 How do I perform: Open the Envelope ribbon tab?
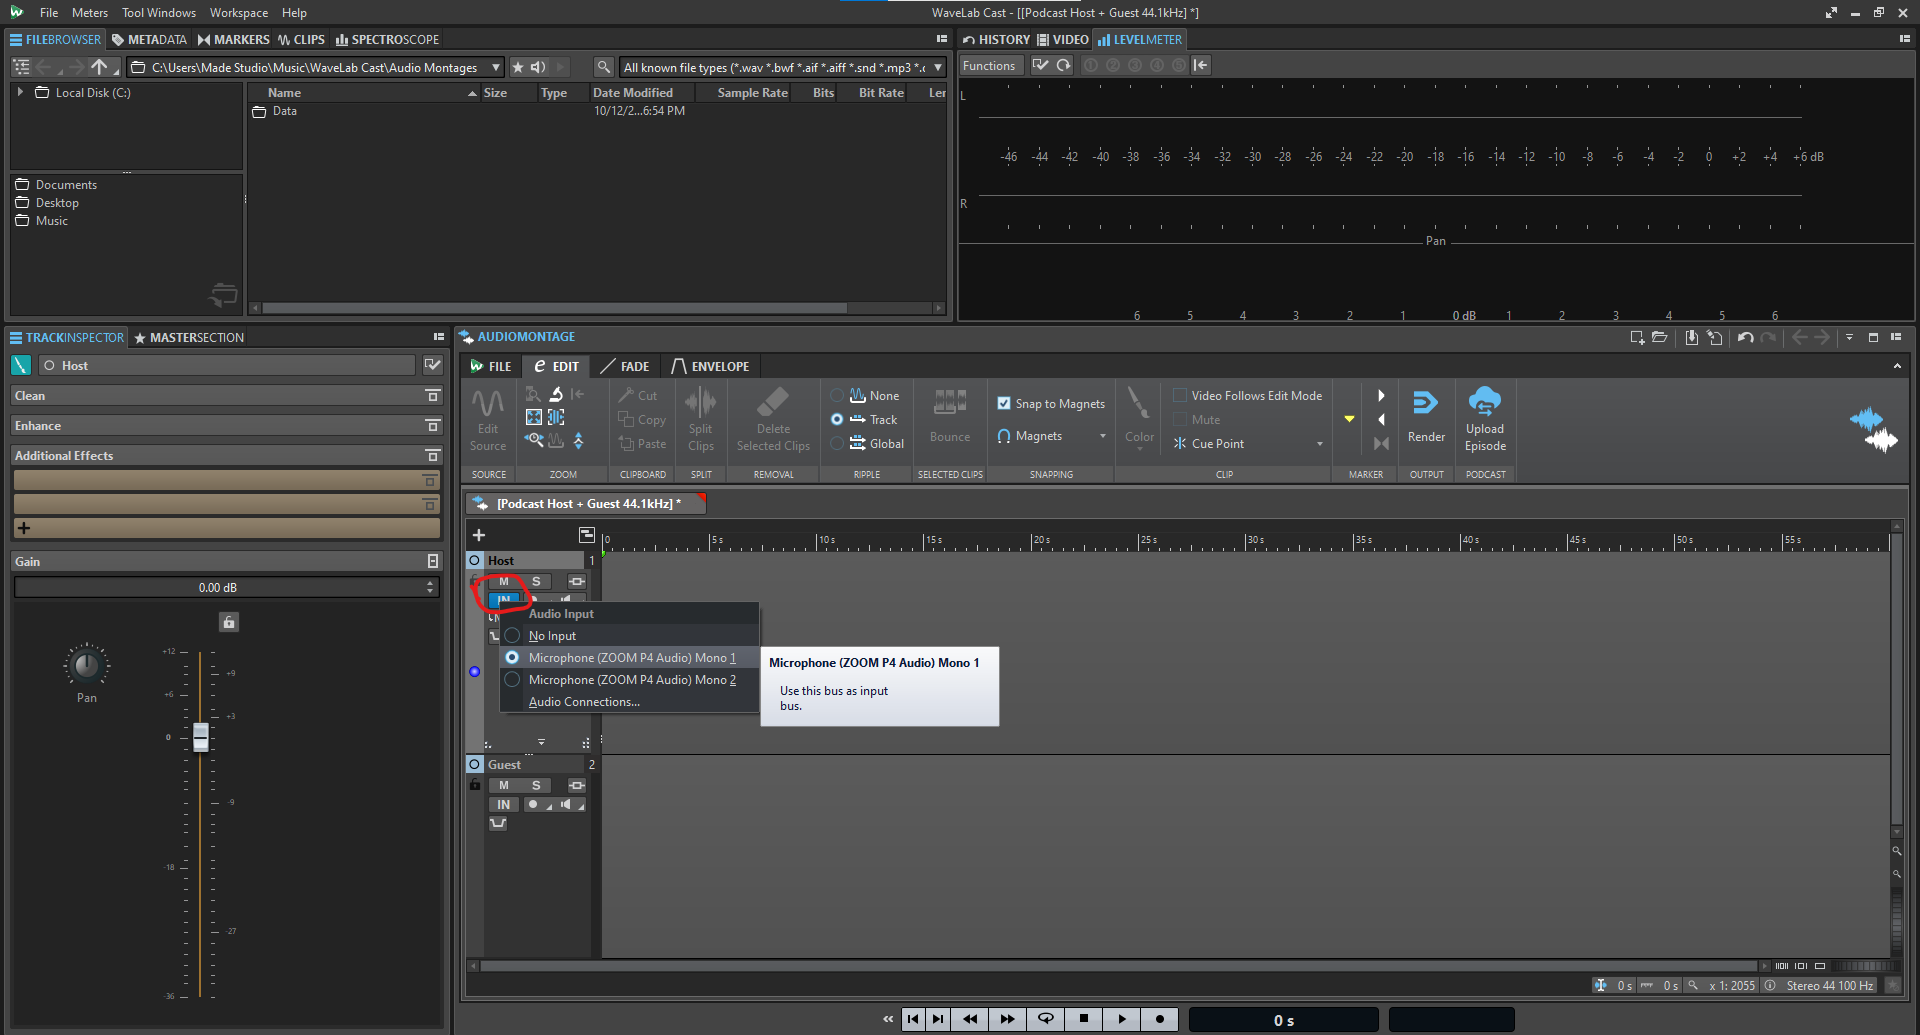click(710, 367)
